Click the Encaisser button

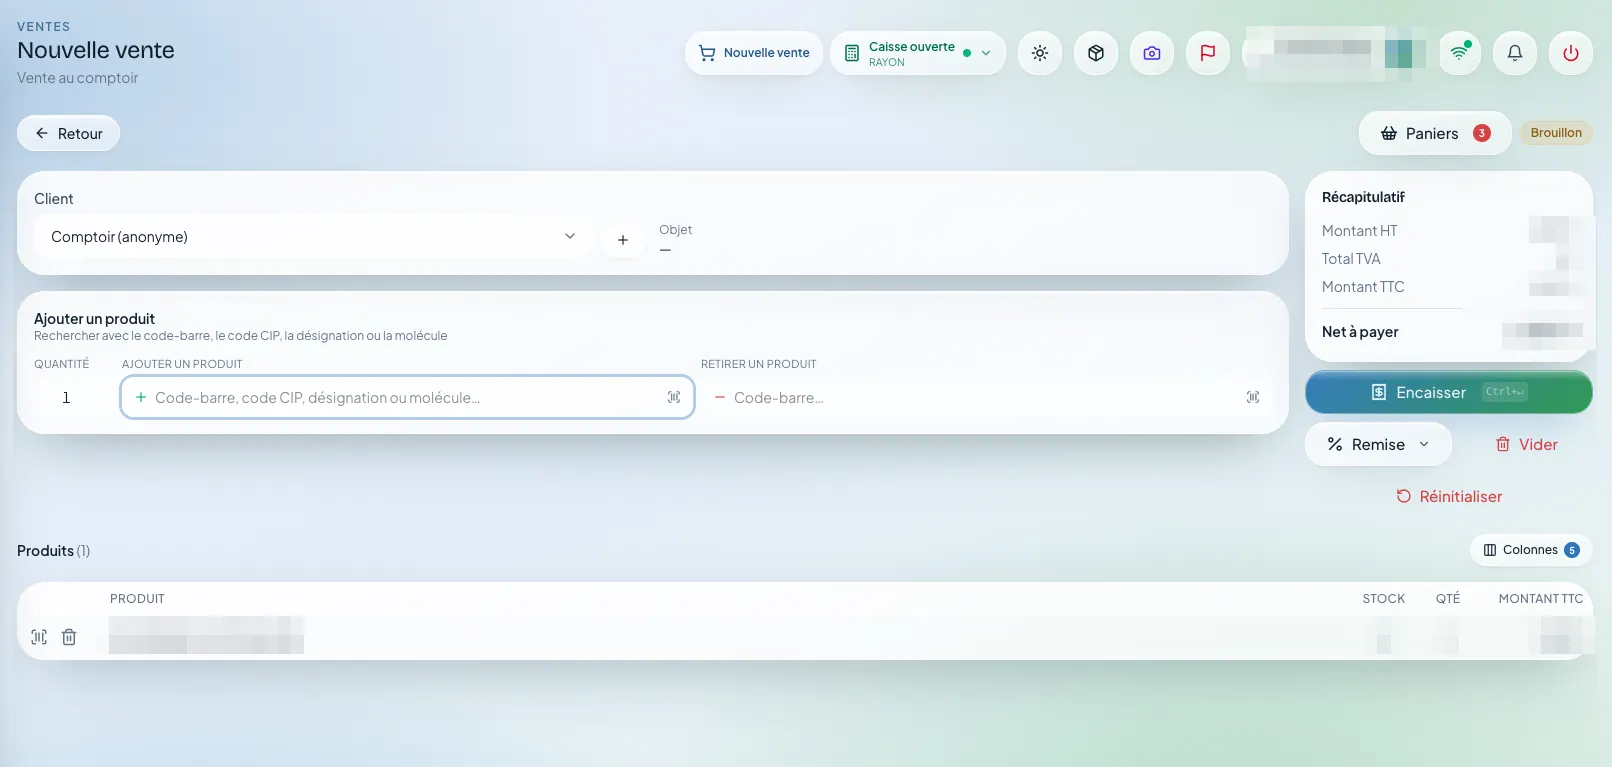pyautogui.click(x=1449, y=392)
